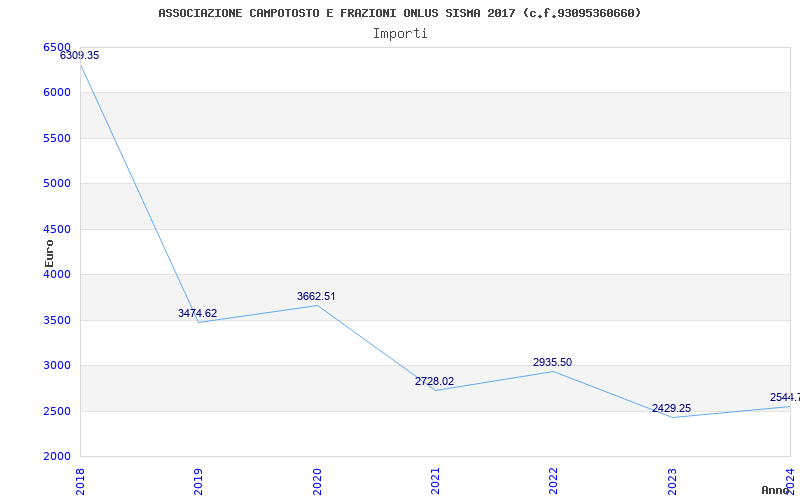Click the y-axis value 3000
This screenshot has width=800, height=500.
pos(57,365)
